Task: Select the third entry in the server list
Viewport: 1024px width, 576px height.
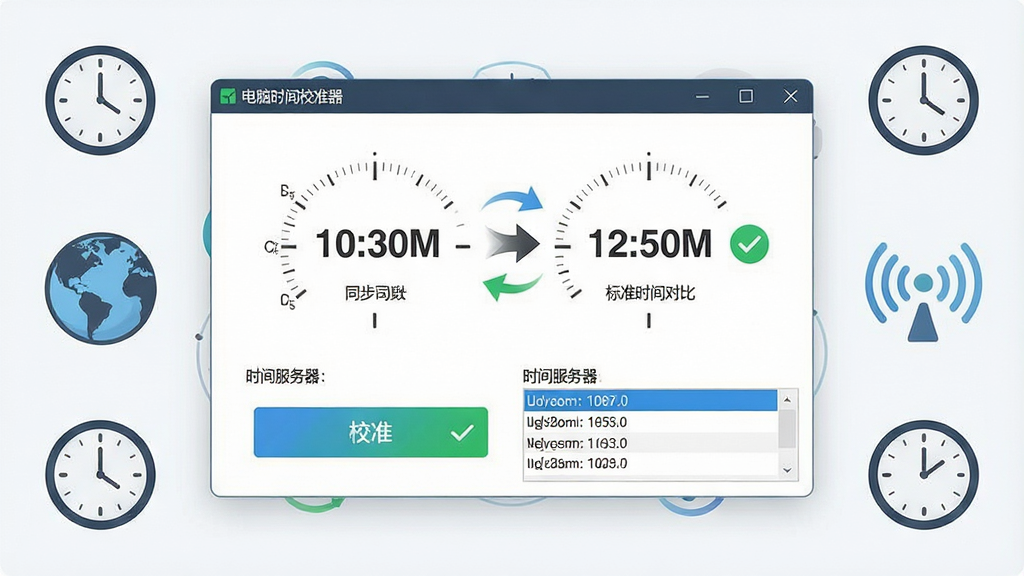Action: pyautogui.click(x=650, y=443)
